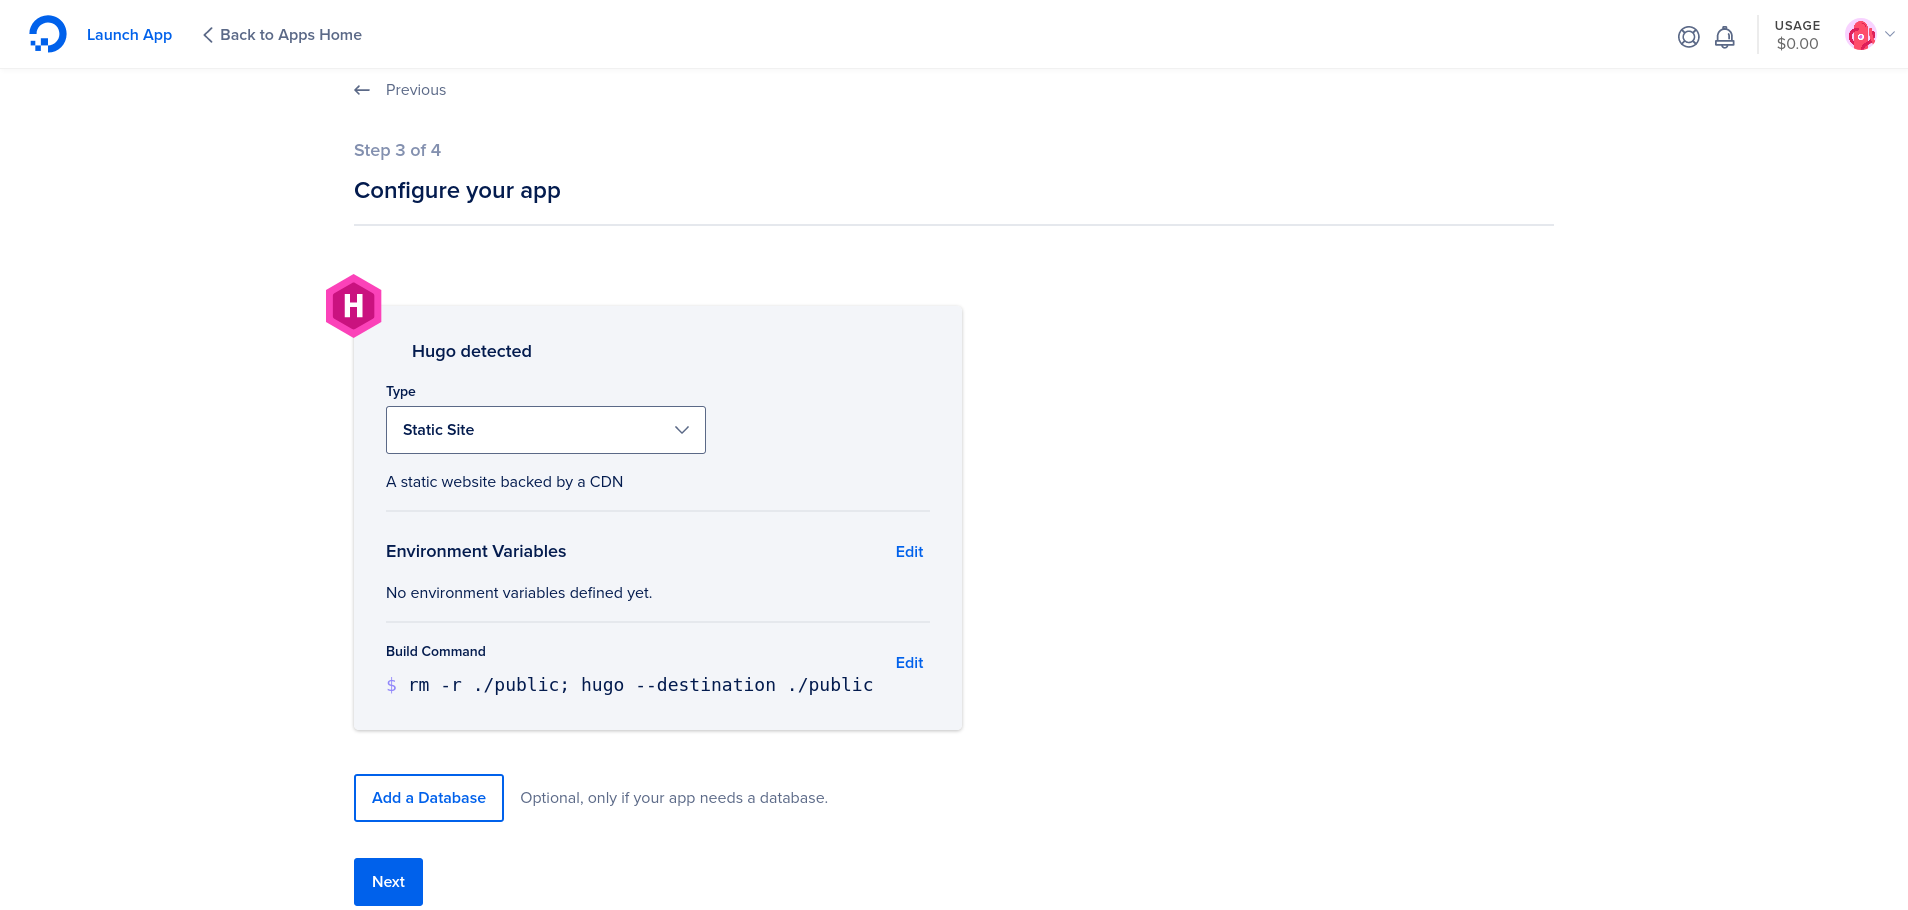Click the Previous text link

click(x=415, y=89)
